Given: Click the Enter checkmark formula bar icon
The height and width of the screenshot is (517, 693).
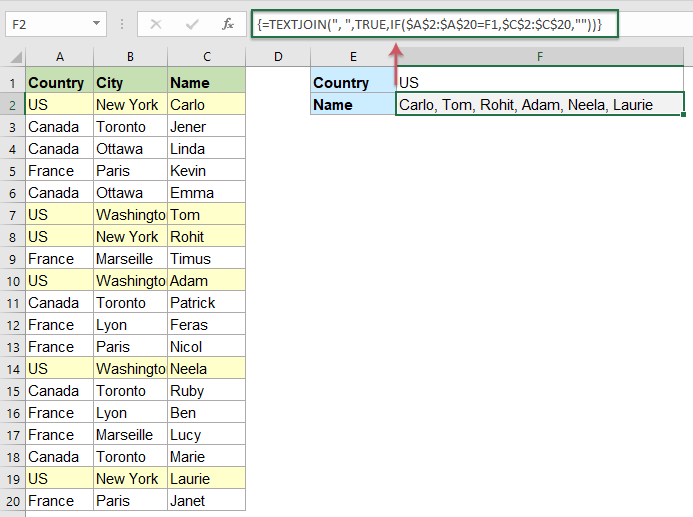Looking at the screenshot, I should 192,24.
